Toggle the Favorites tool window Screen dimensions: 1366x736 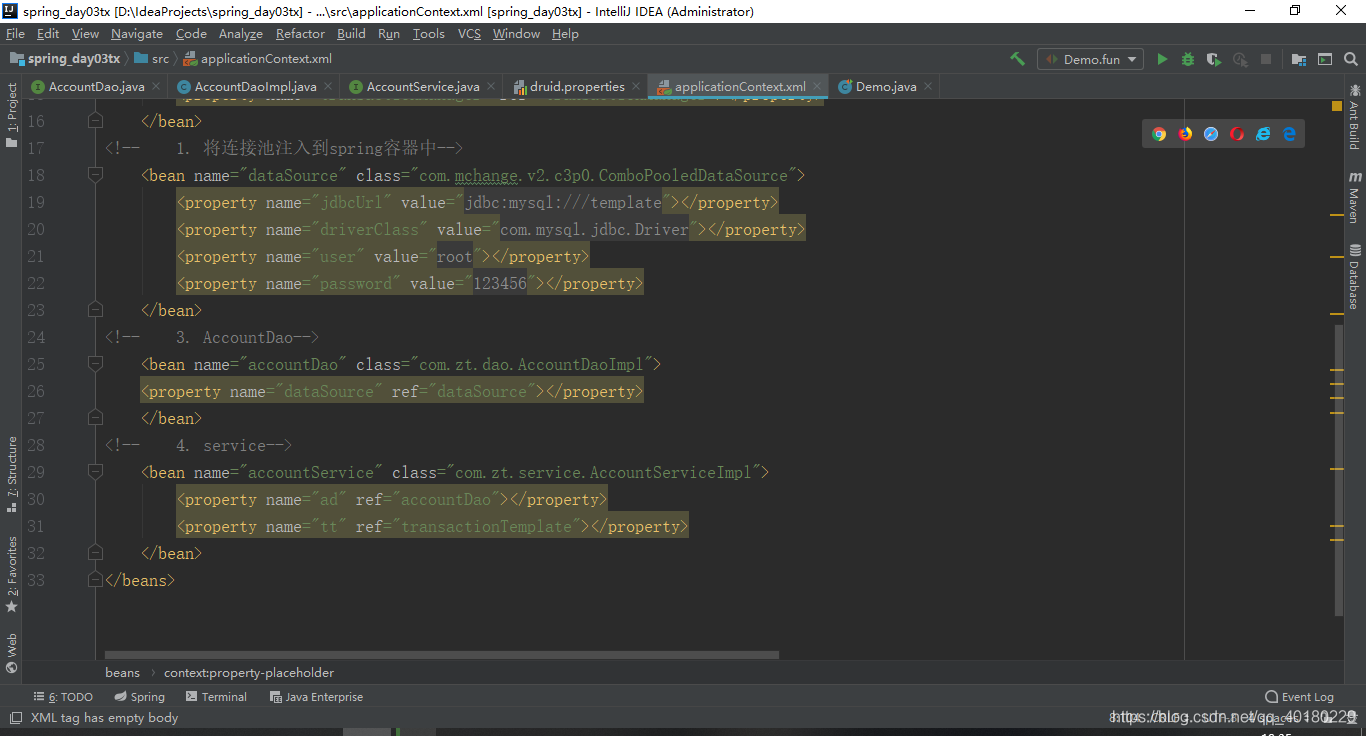[x=12, y=574]
